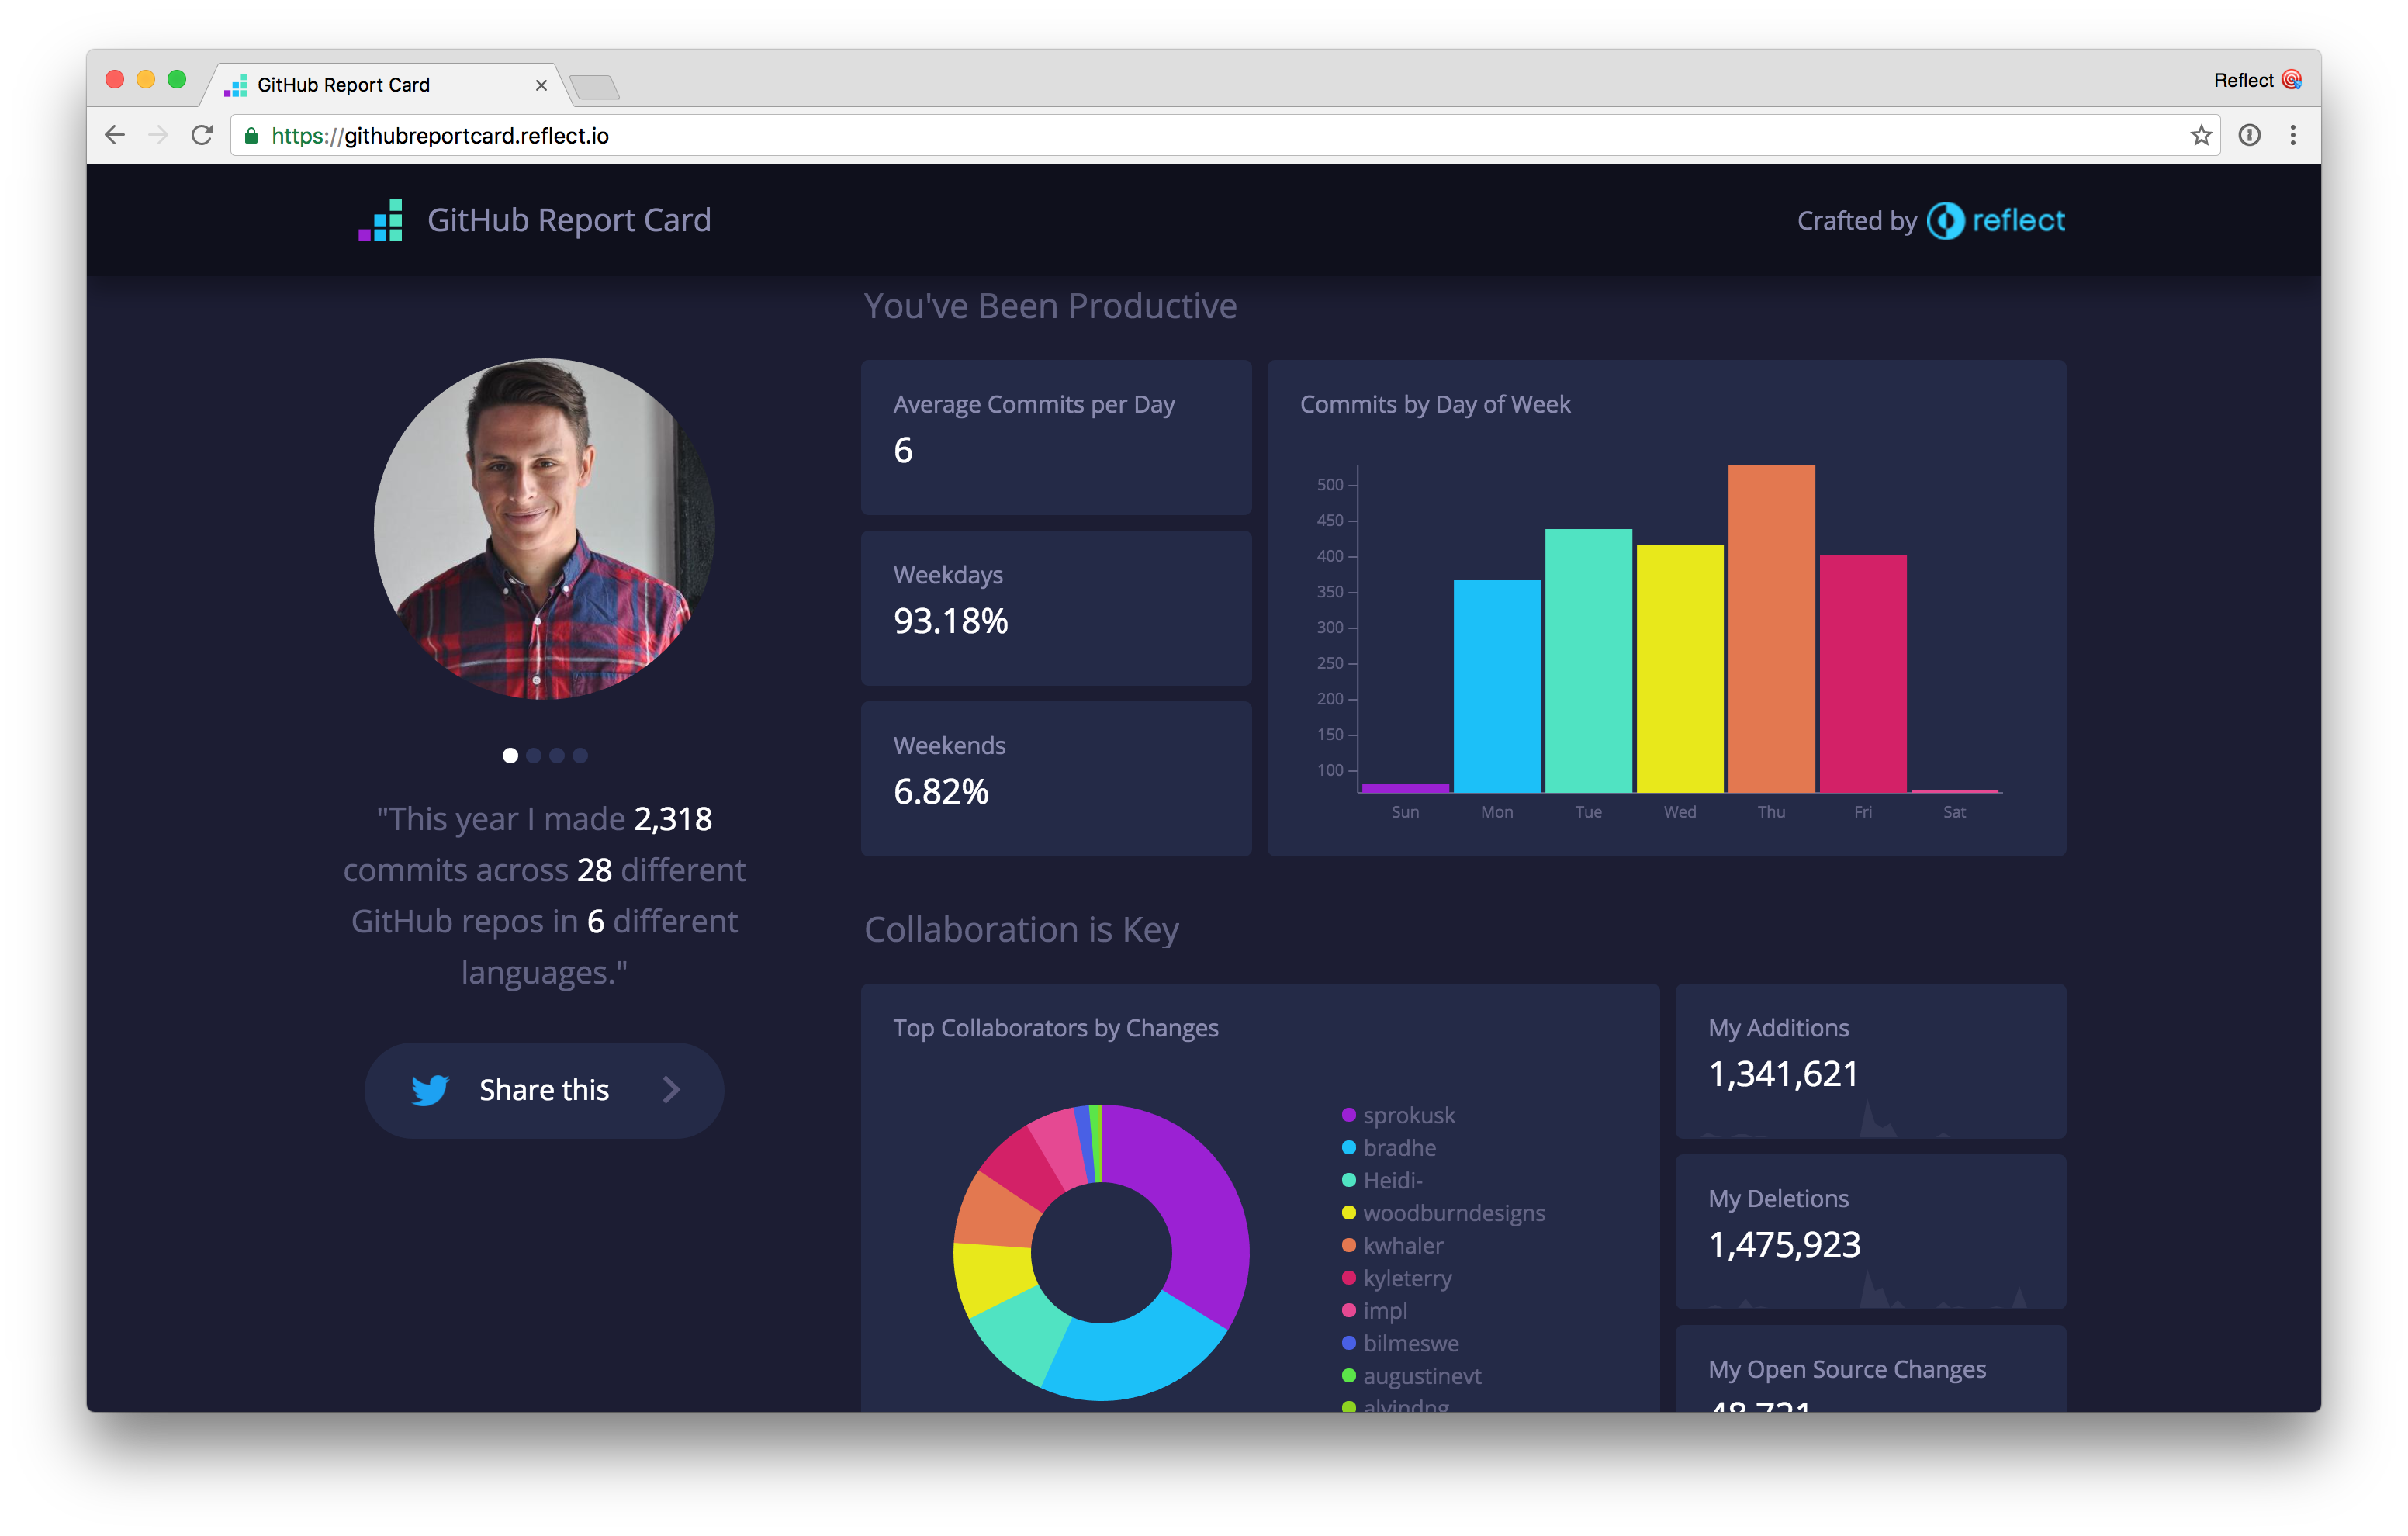
Task: Click the bookmark star in the address bar
Action: [2201, 135]
